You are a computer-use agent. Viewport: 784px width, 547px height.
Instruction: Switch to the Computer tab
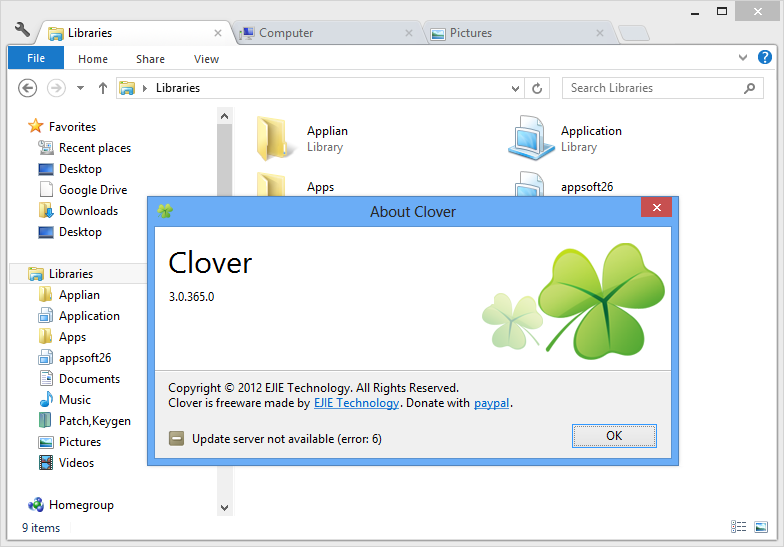click(328, 33)
